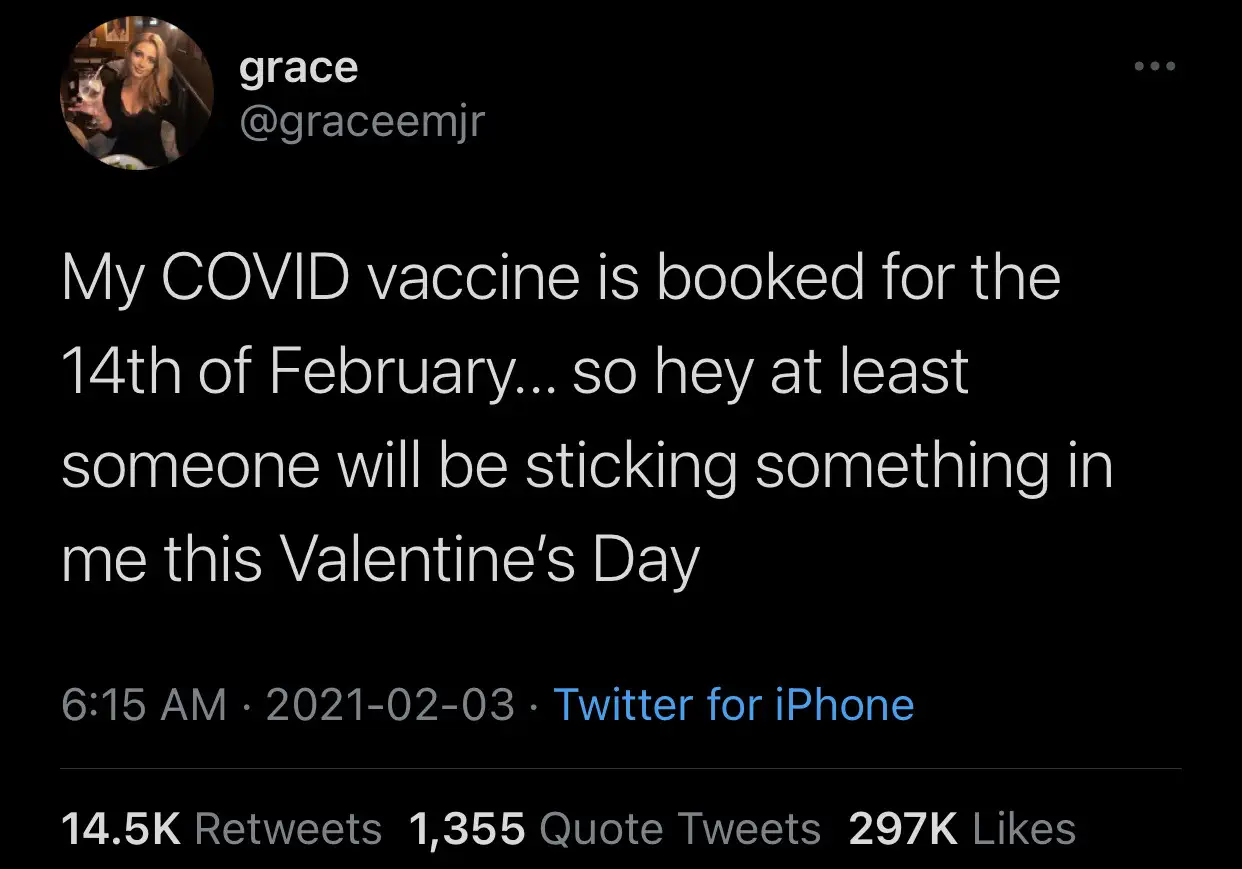Click the word Retweets in stats row
The image size is (1242, 869).
[x=287, y=829]
